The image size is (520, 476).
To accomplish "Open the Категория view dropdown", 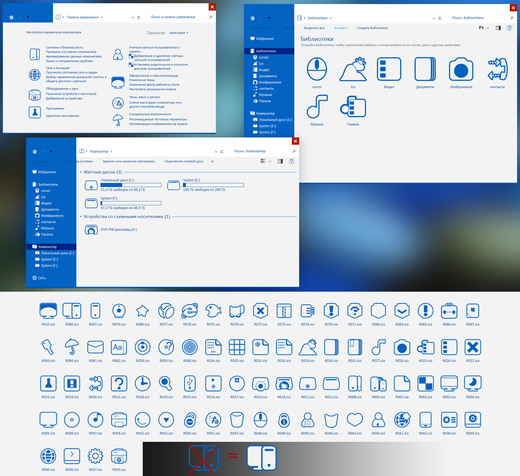I will [179, 33].
